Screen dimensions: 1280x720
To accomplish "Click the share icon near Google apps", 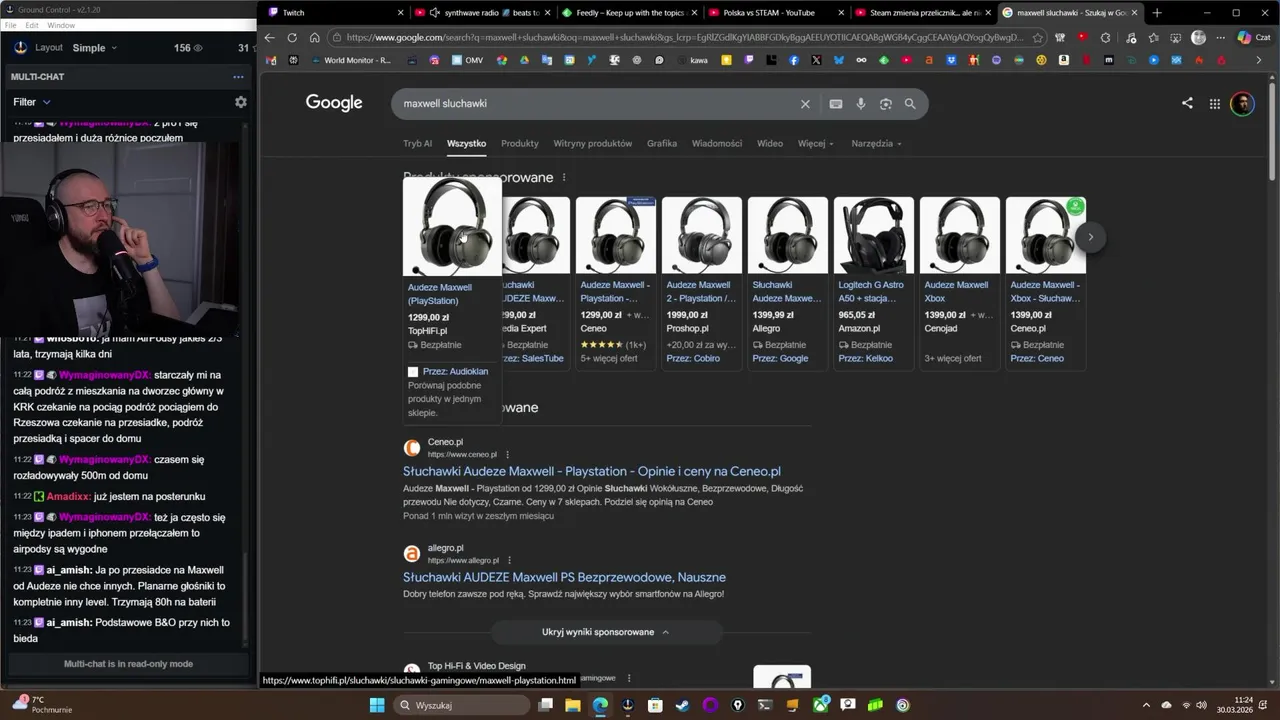I will [x=1187, y=103].
